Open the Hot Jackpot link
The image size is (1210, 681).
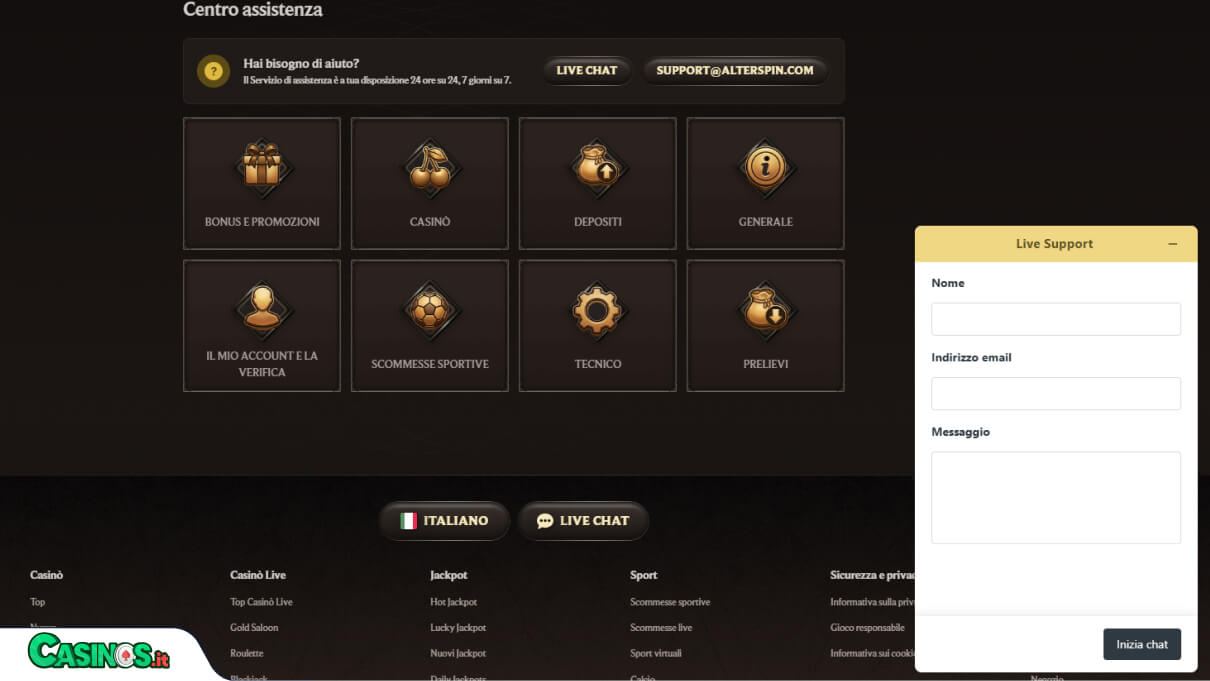[x=453, y=602]
